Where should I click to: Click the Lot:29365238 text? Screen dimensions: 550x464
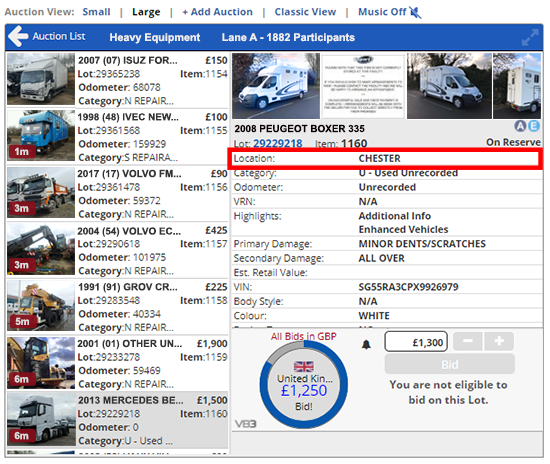click(109, 74)
